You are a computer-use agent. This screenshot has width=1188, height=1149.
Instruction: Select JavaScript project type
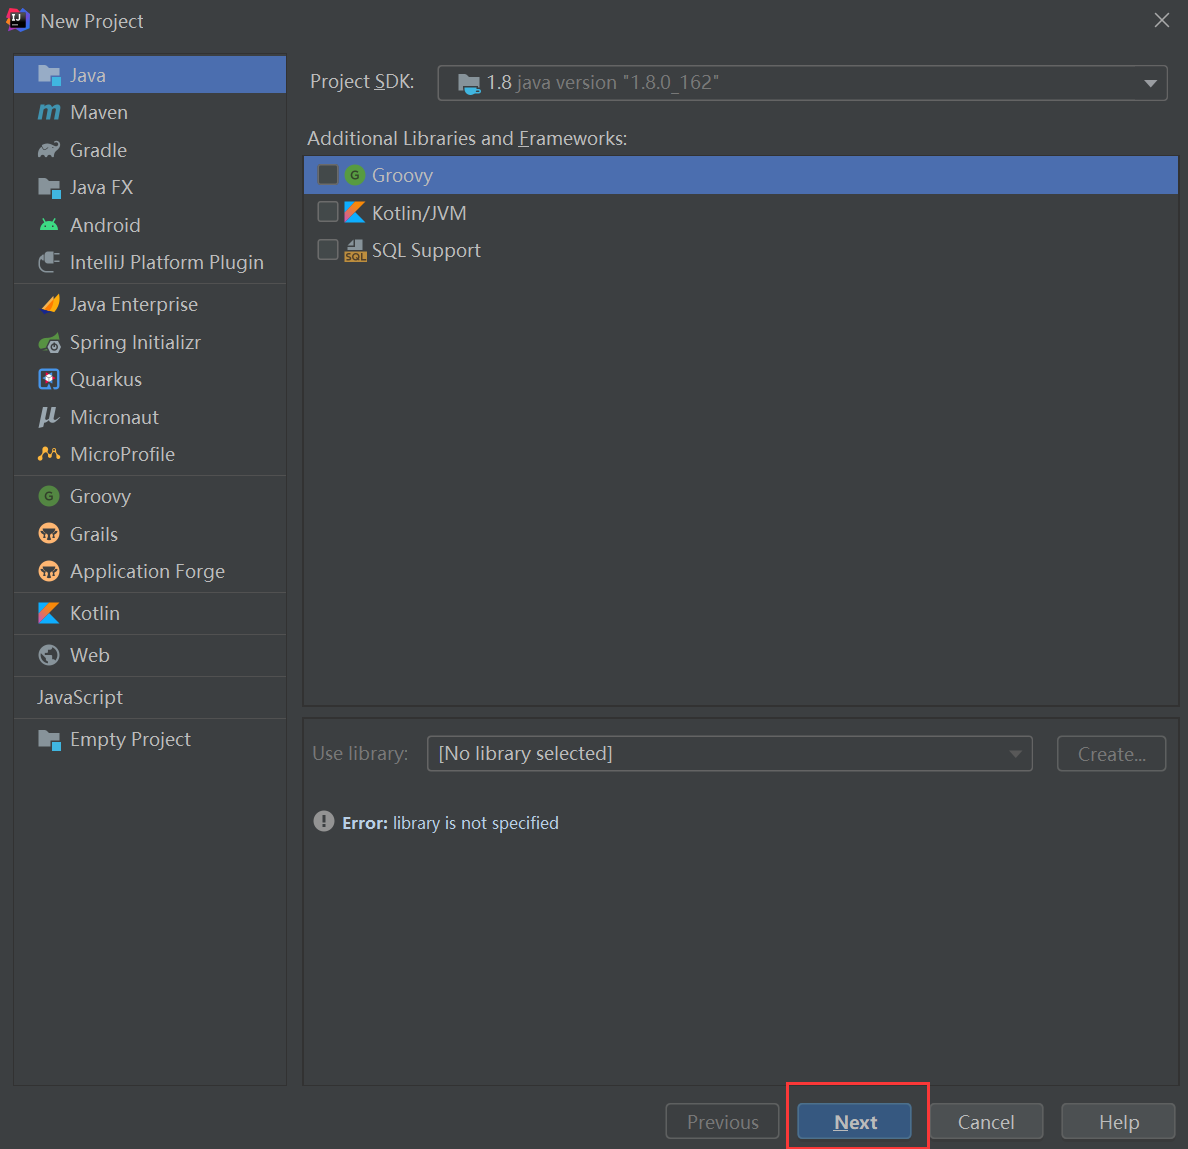(x=150, y=698)
